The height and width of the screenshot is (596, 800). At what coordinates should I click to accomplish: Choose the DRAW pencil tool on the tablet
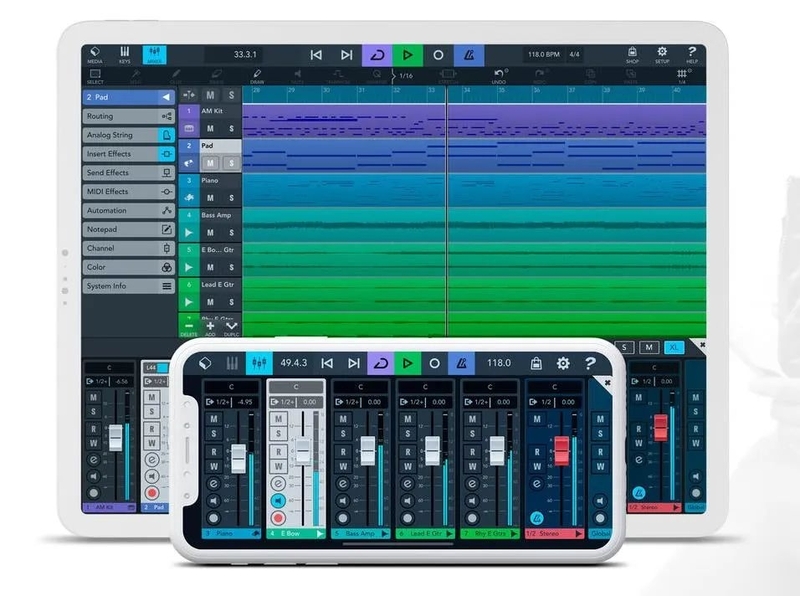point(257,76)
